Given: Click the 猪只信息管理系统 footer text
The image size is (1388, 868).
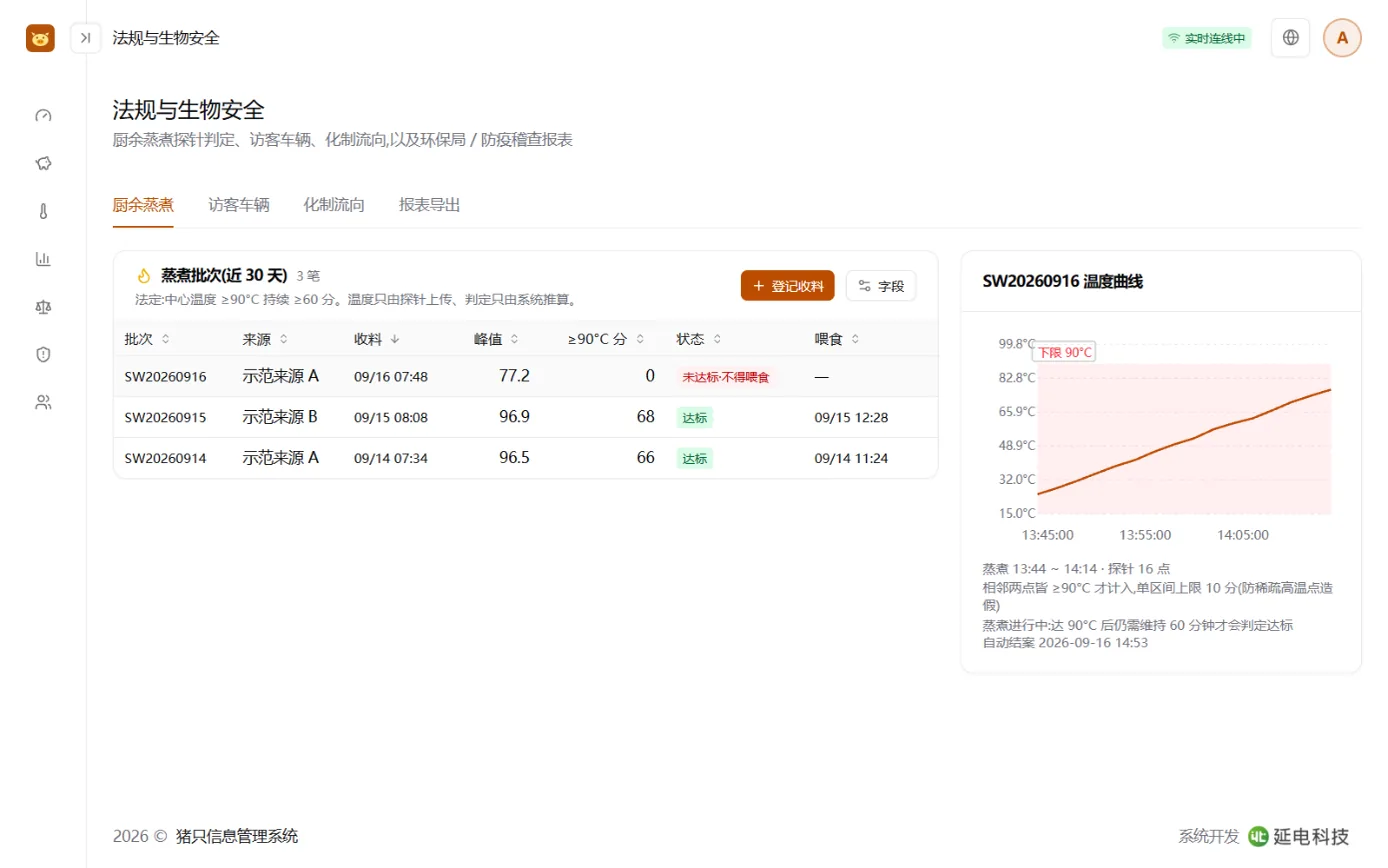Looking at the screenshot, I should 236,836.
